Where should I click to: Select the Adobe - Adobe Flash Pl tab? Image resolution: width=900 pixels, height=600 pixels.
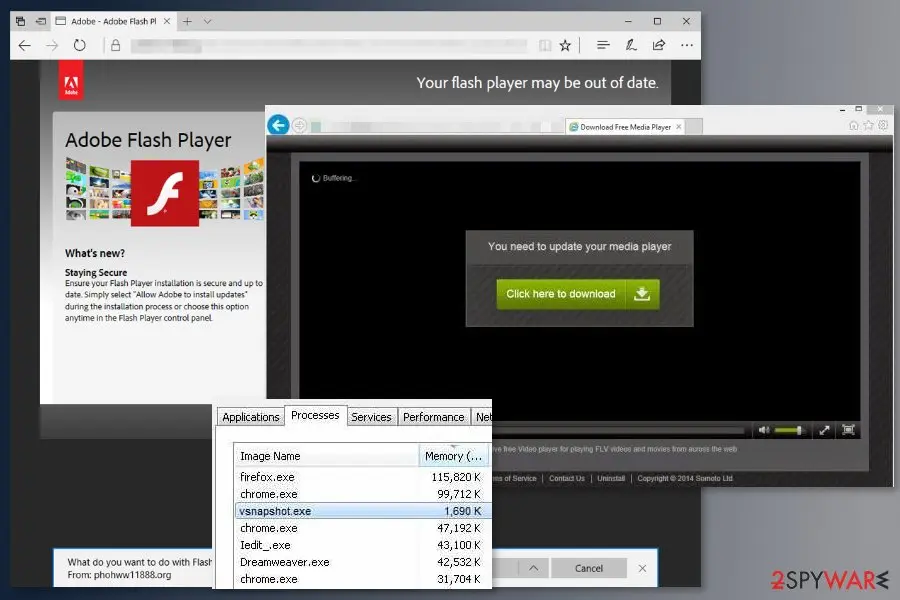(x=113, y=21)
